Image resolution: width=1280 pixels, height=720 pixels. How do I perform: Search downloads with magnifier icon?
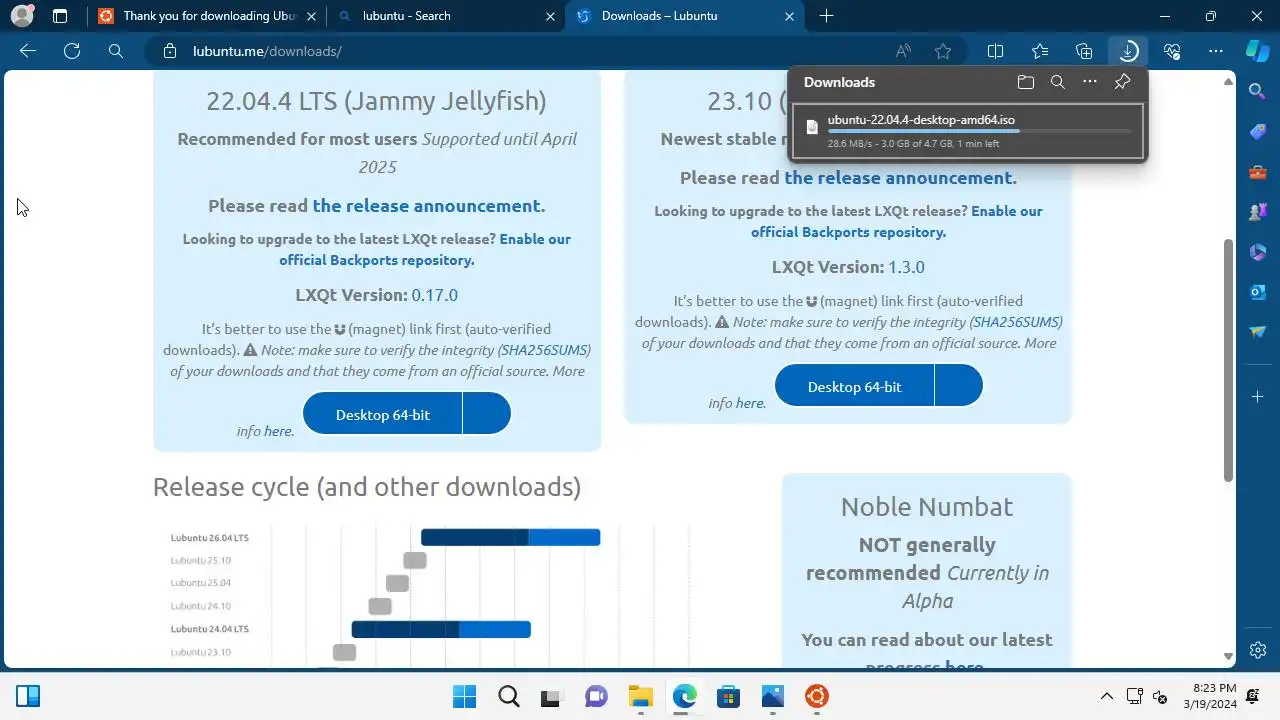pos(1058,83)
